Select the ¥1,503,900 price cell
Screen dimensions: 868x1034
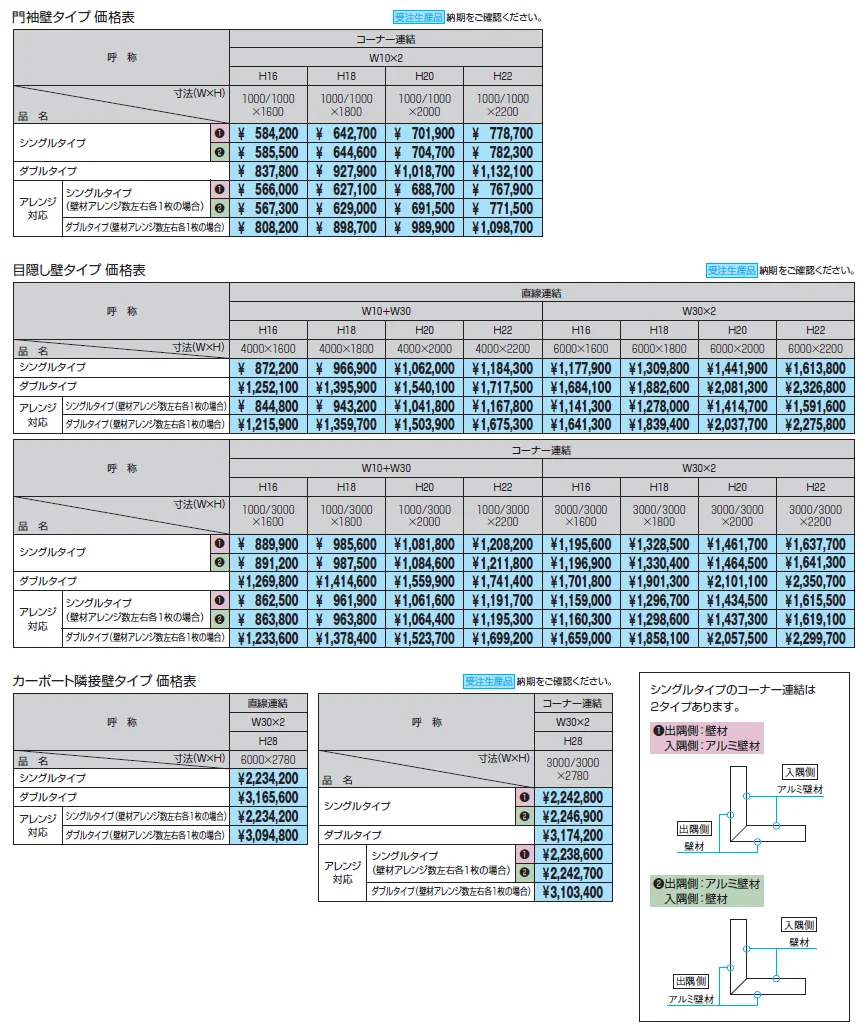tap(425, 425)
